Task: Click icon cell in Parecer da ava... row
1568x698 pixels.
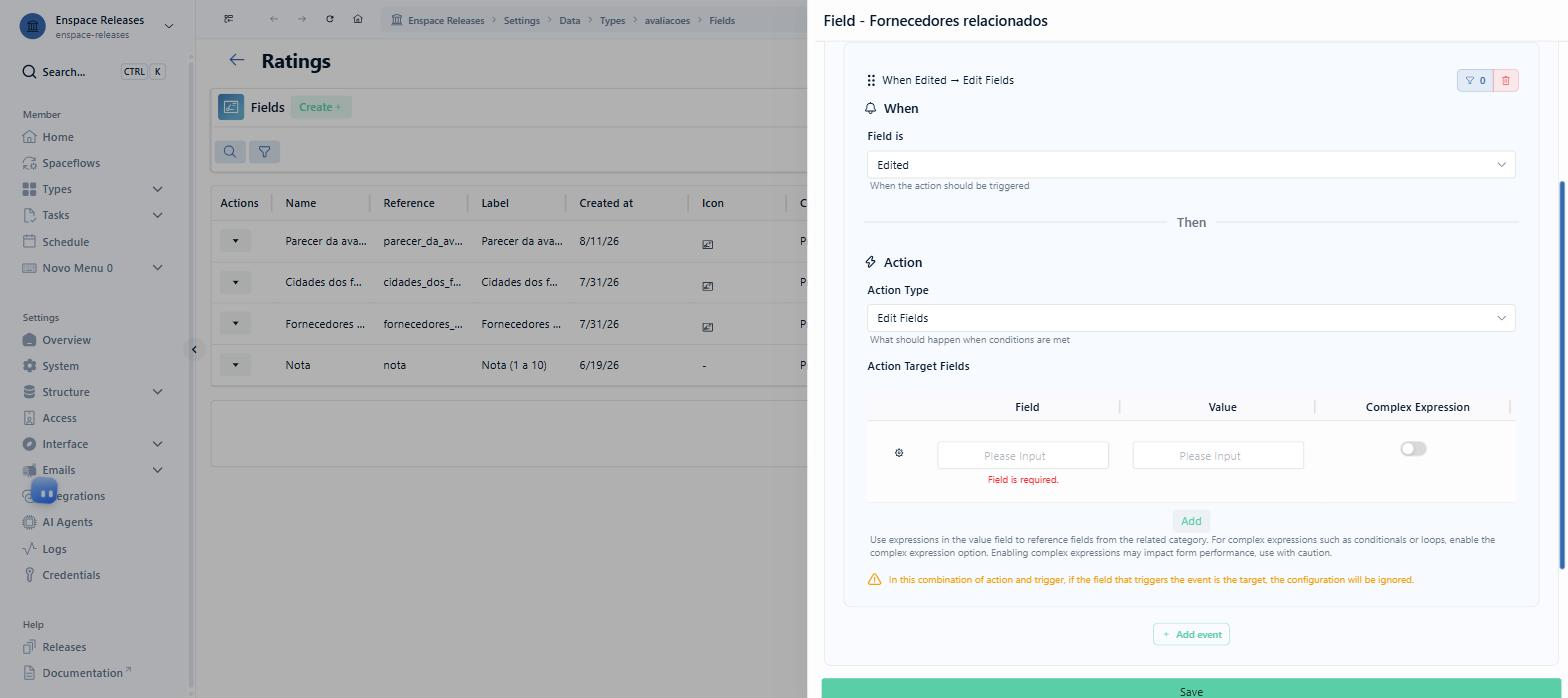Action: tap(707, 244)
